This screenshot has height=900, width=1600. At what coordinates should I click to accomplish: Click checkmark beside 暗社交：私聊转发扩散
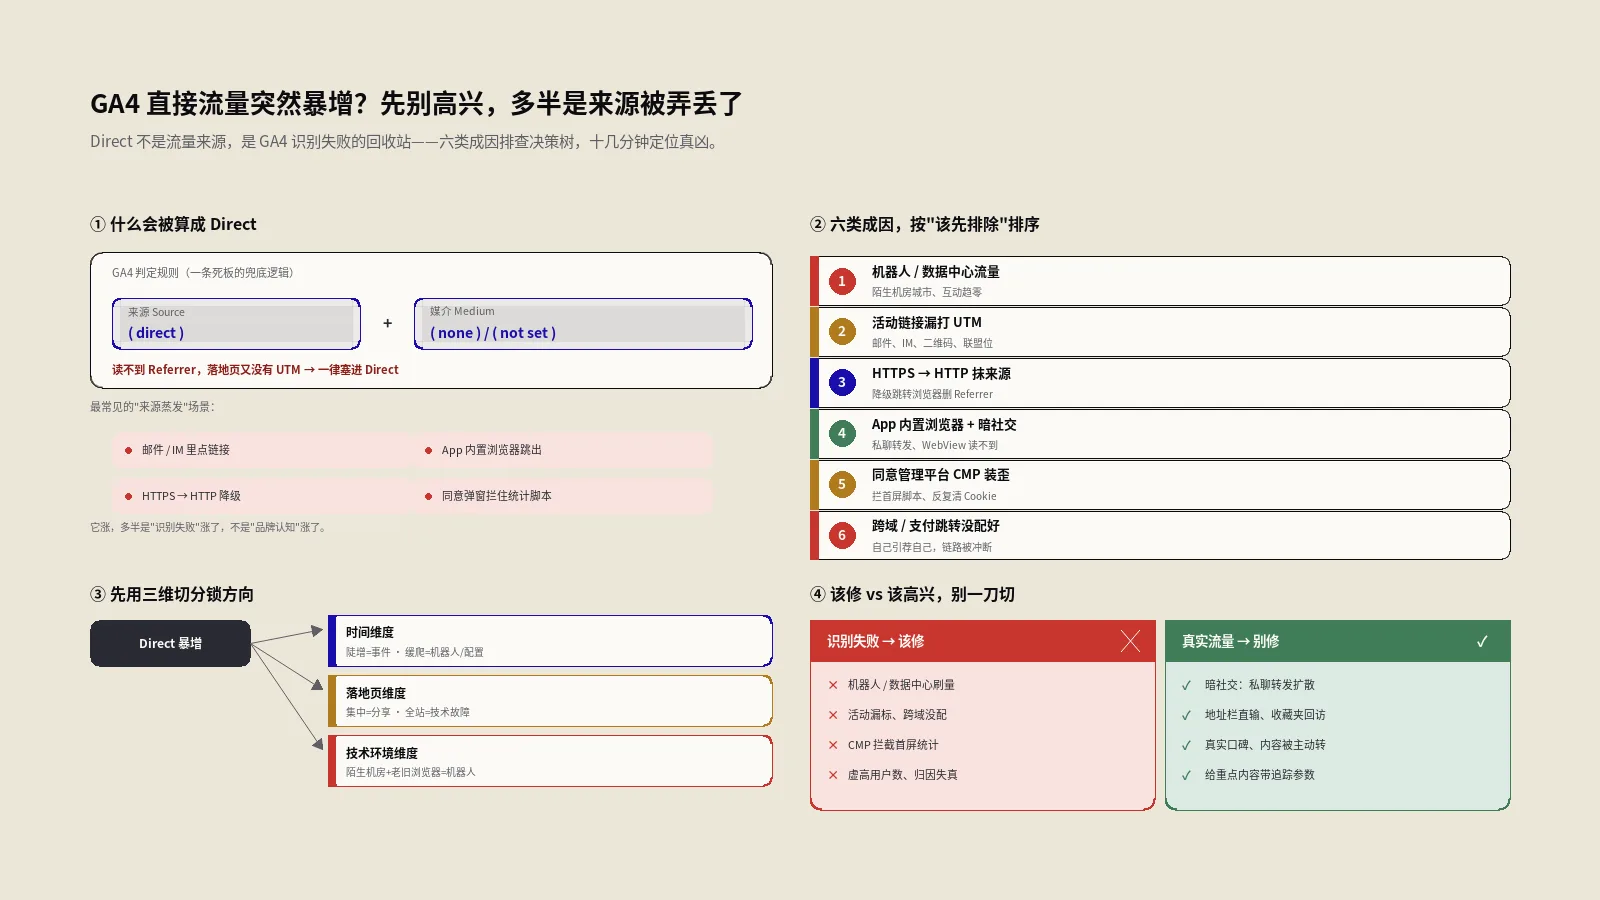pyautogui.click(x=1186, y=685)
